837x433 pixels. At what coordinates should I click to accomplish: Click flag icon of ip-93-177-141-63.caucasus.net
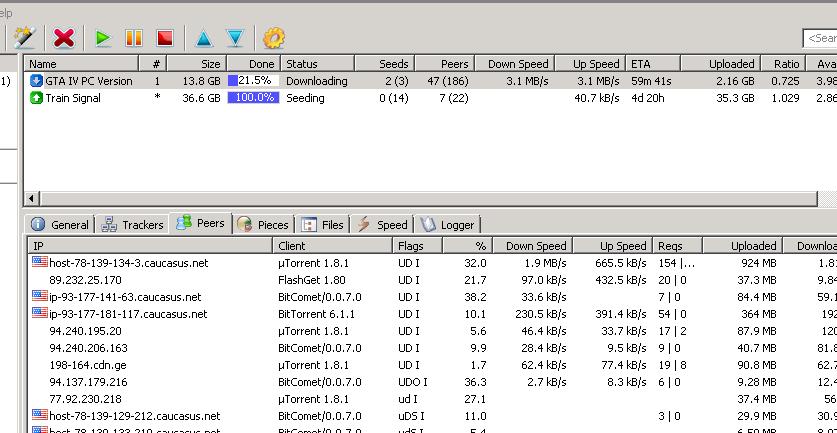click(40, 296)
